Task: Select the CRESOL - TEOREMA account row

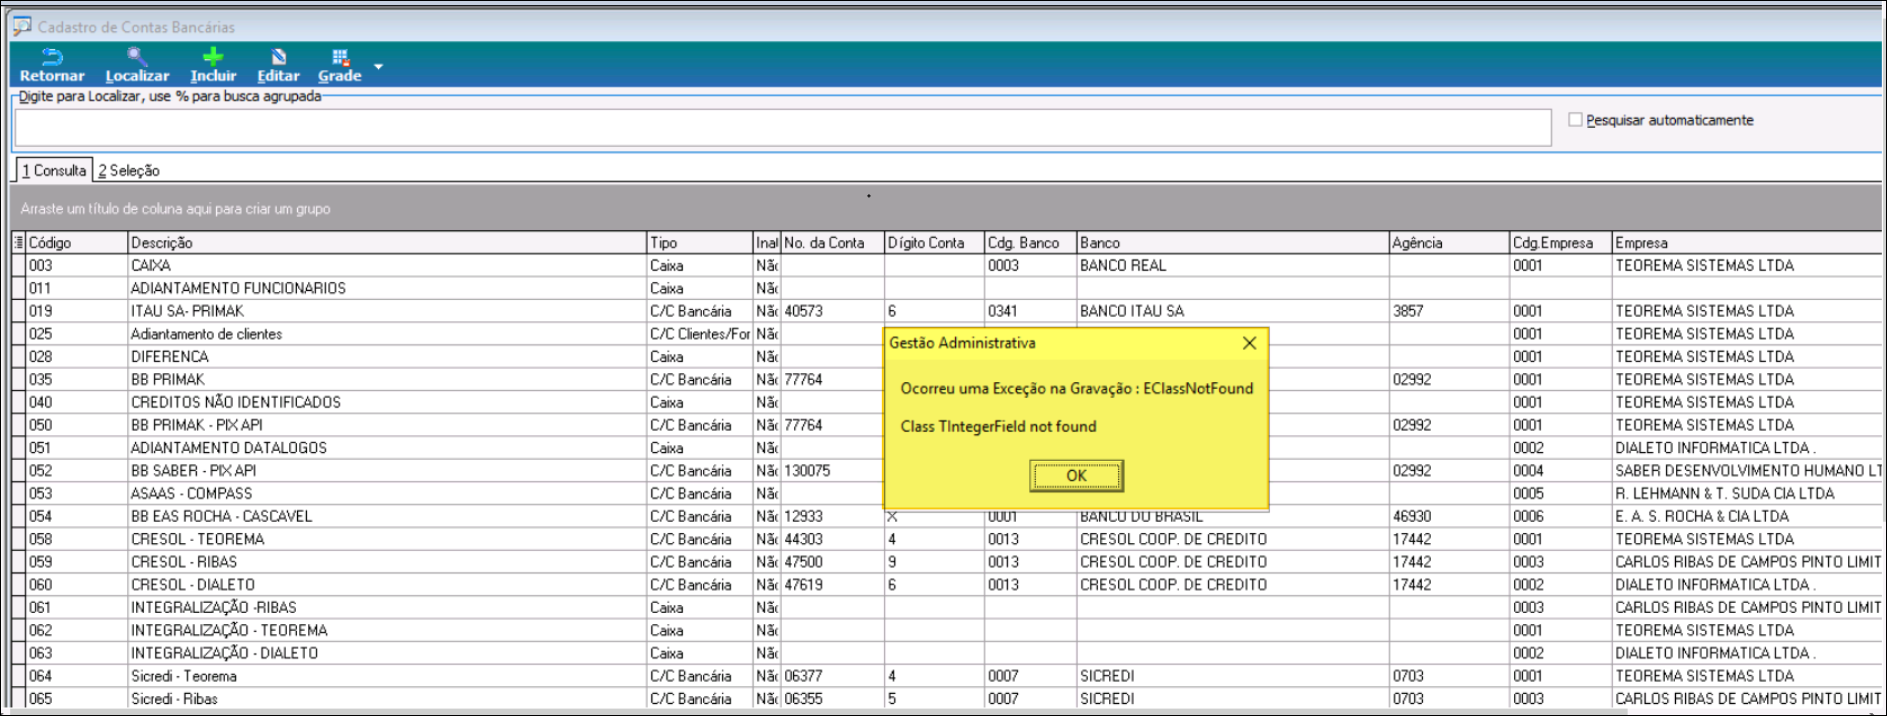Action: 197,539
